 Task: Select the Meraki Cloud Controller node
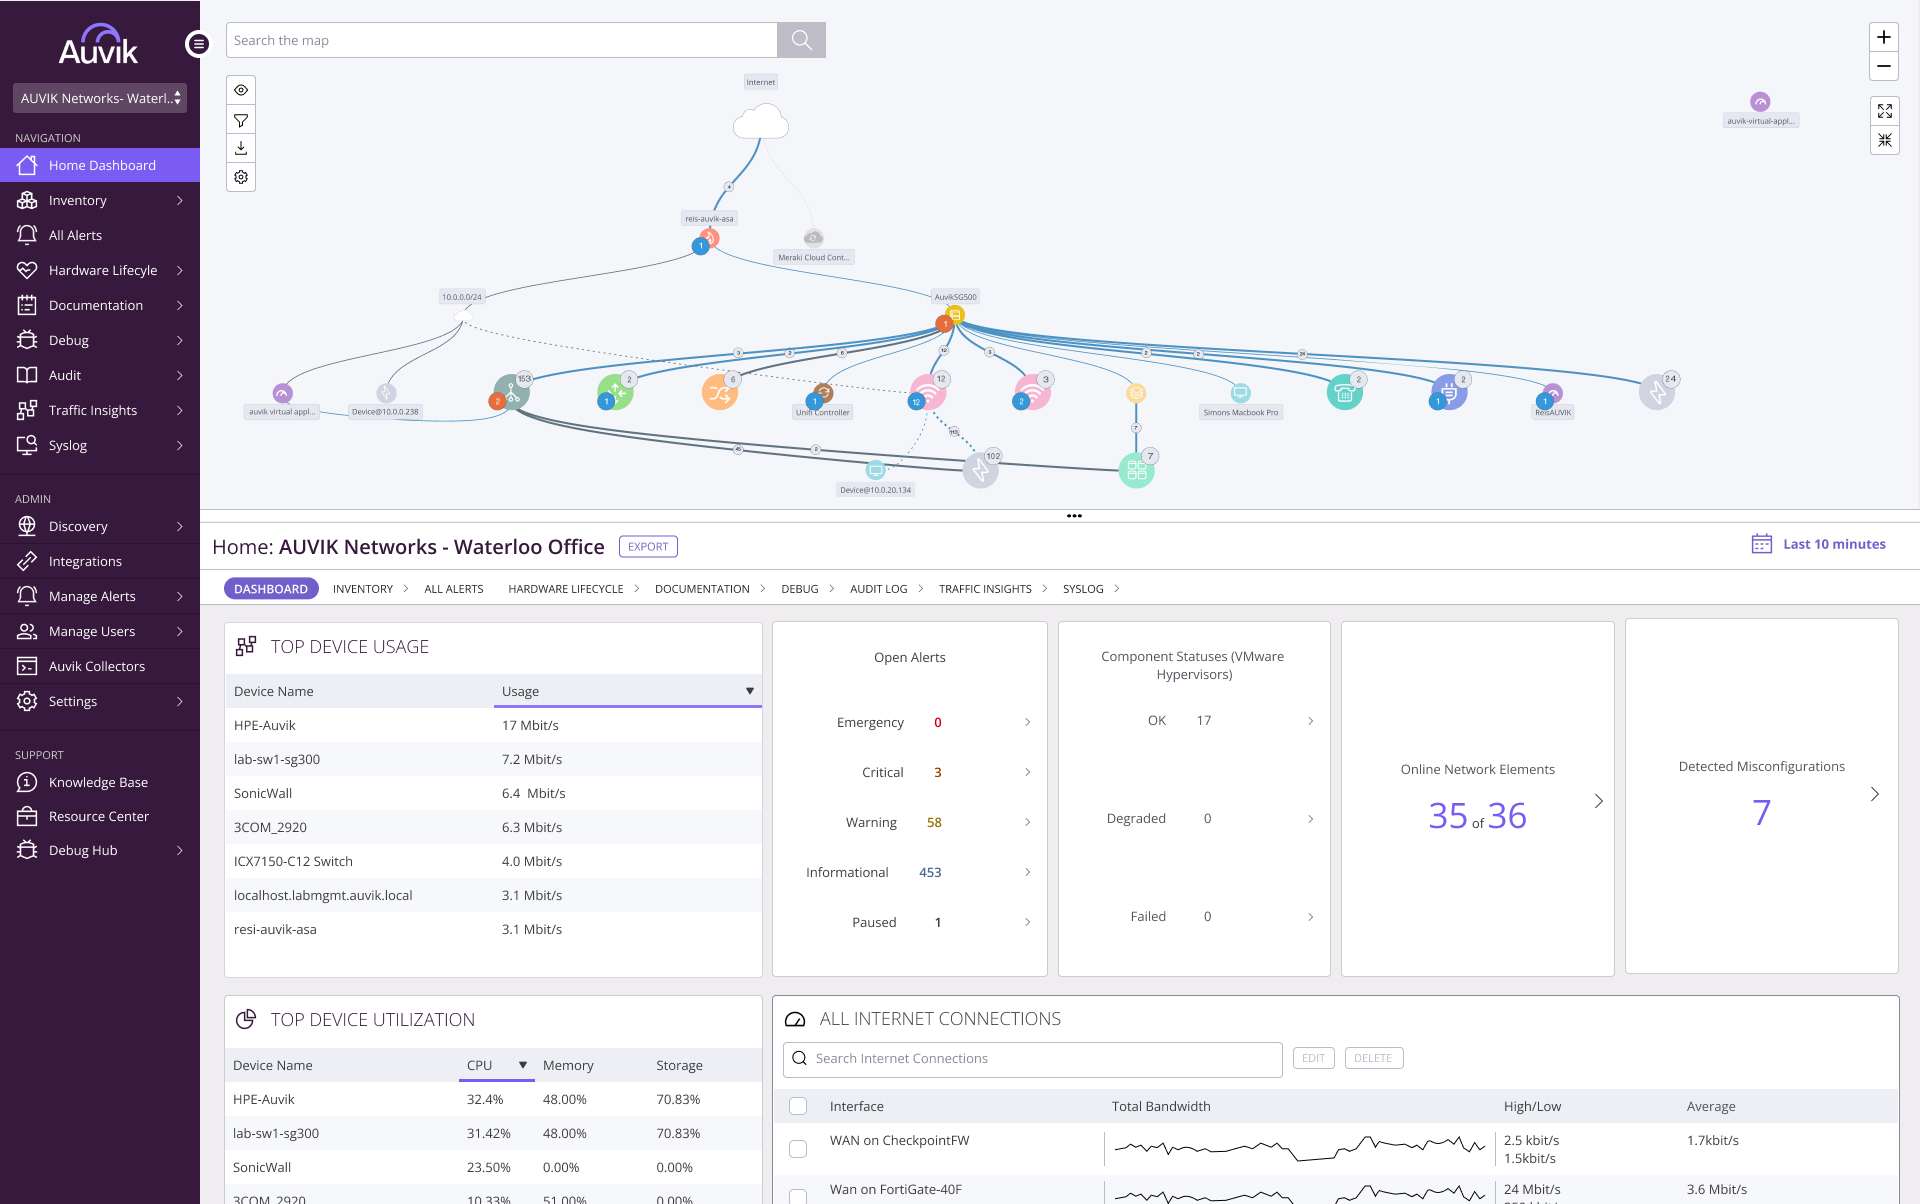814,238
